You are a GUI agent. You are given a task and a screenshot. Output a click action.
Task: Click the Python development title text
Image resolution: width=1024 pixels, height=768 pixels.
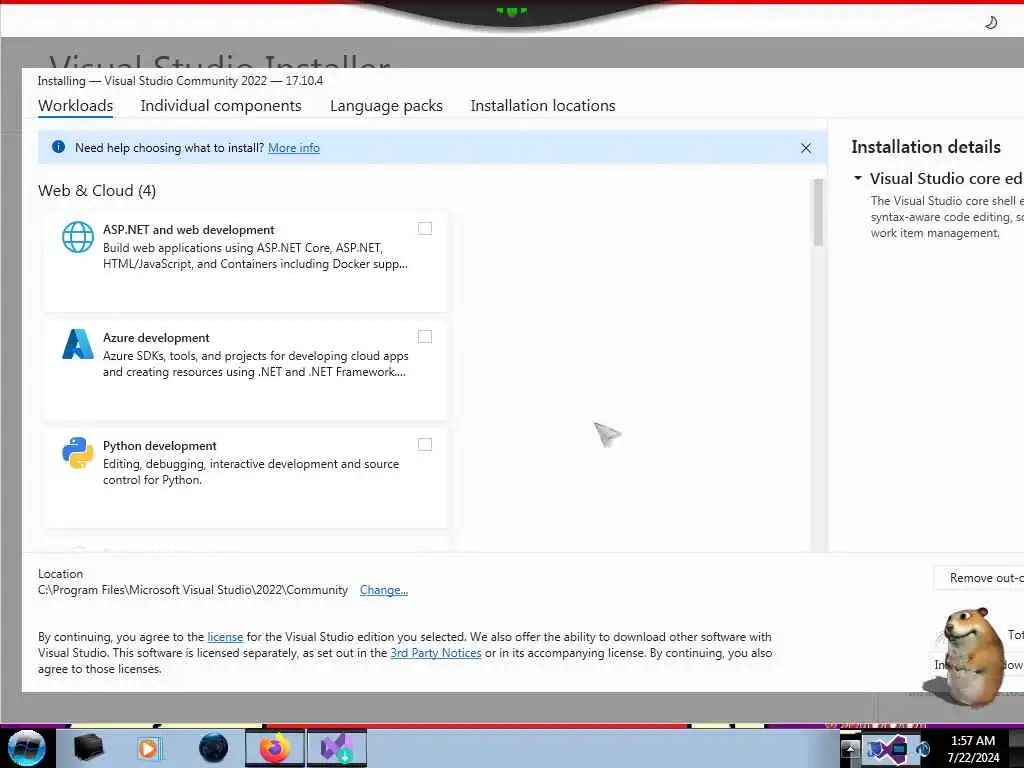pos(159,446)
